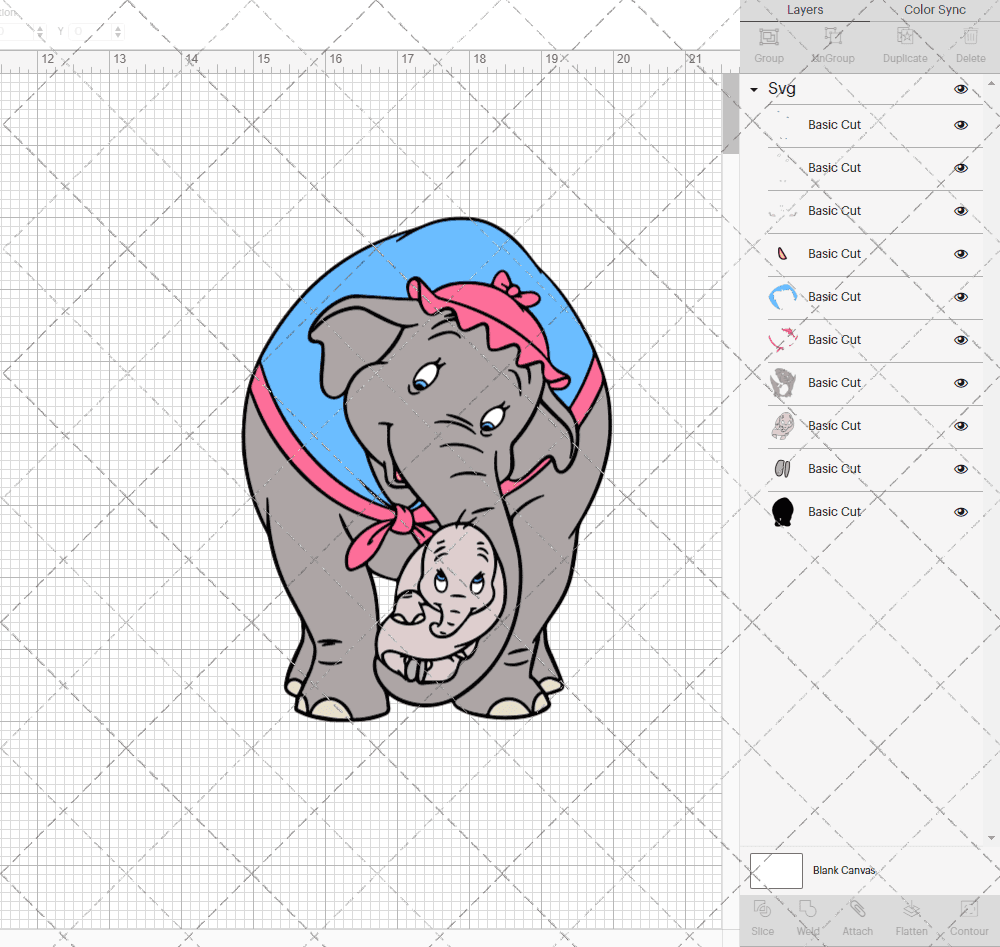Select the blue blanket layer thumbnail
The width and height of the screenshot is (1000, 947).
[783, 297]
